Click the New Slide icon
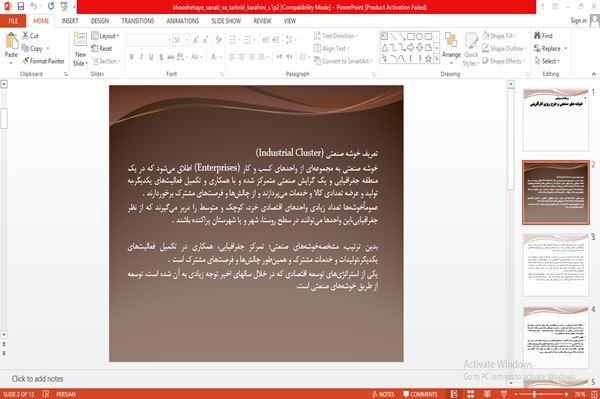Viewport: 600px width, 399px height. [80, 40]
